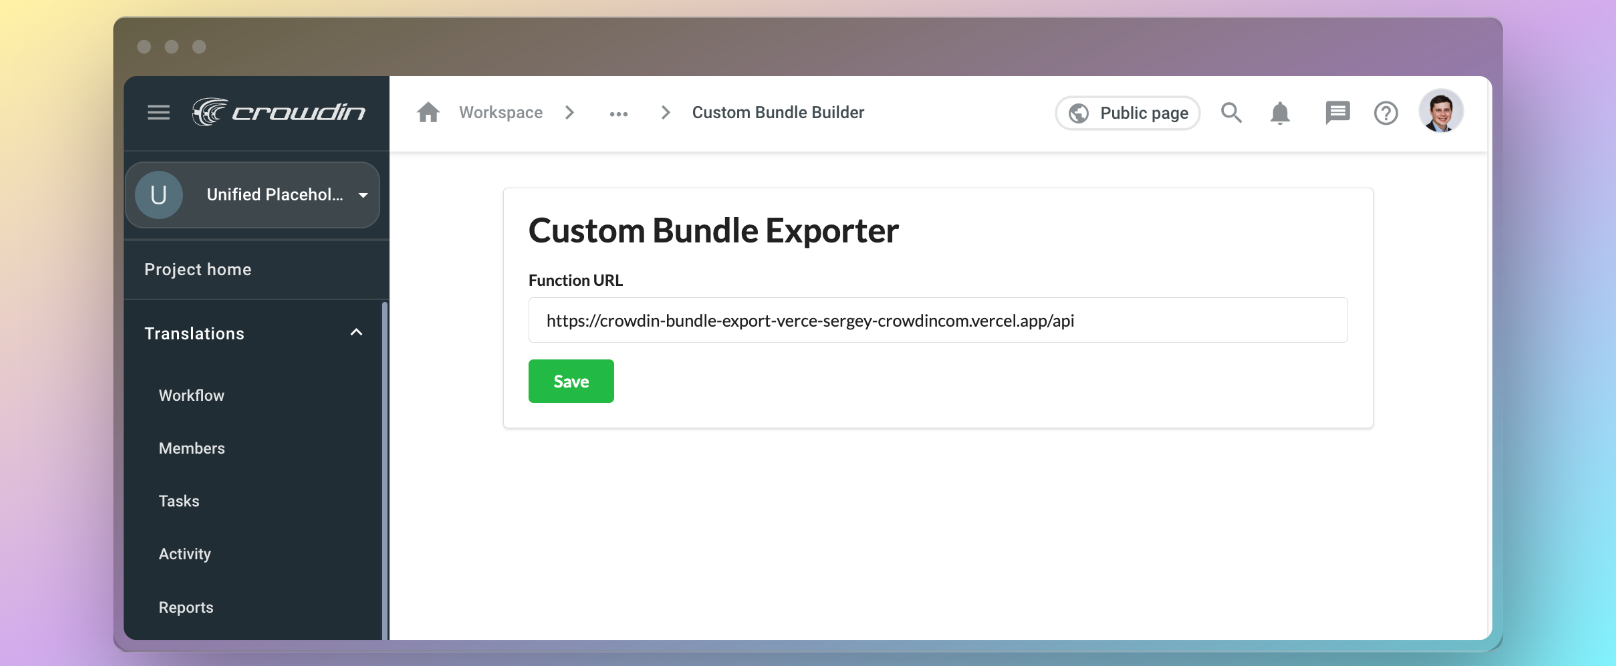
Task: Click the U project avatar
Action: pyautogui.click(x=159, y=195)
